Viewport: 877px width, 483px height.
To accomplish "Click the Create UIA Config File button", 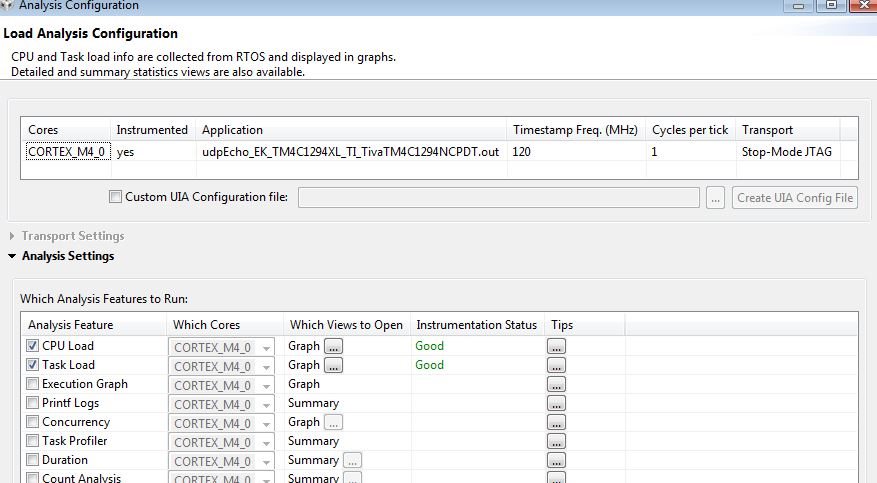I will coord(795,197).
